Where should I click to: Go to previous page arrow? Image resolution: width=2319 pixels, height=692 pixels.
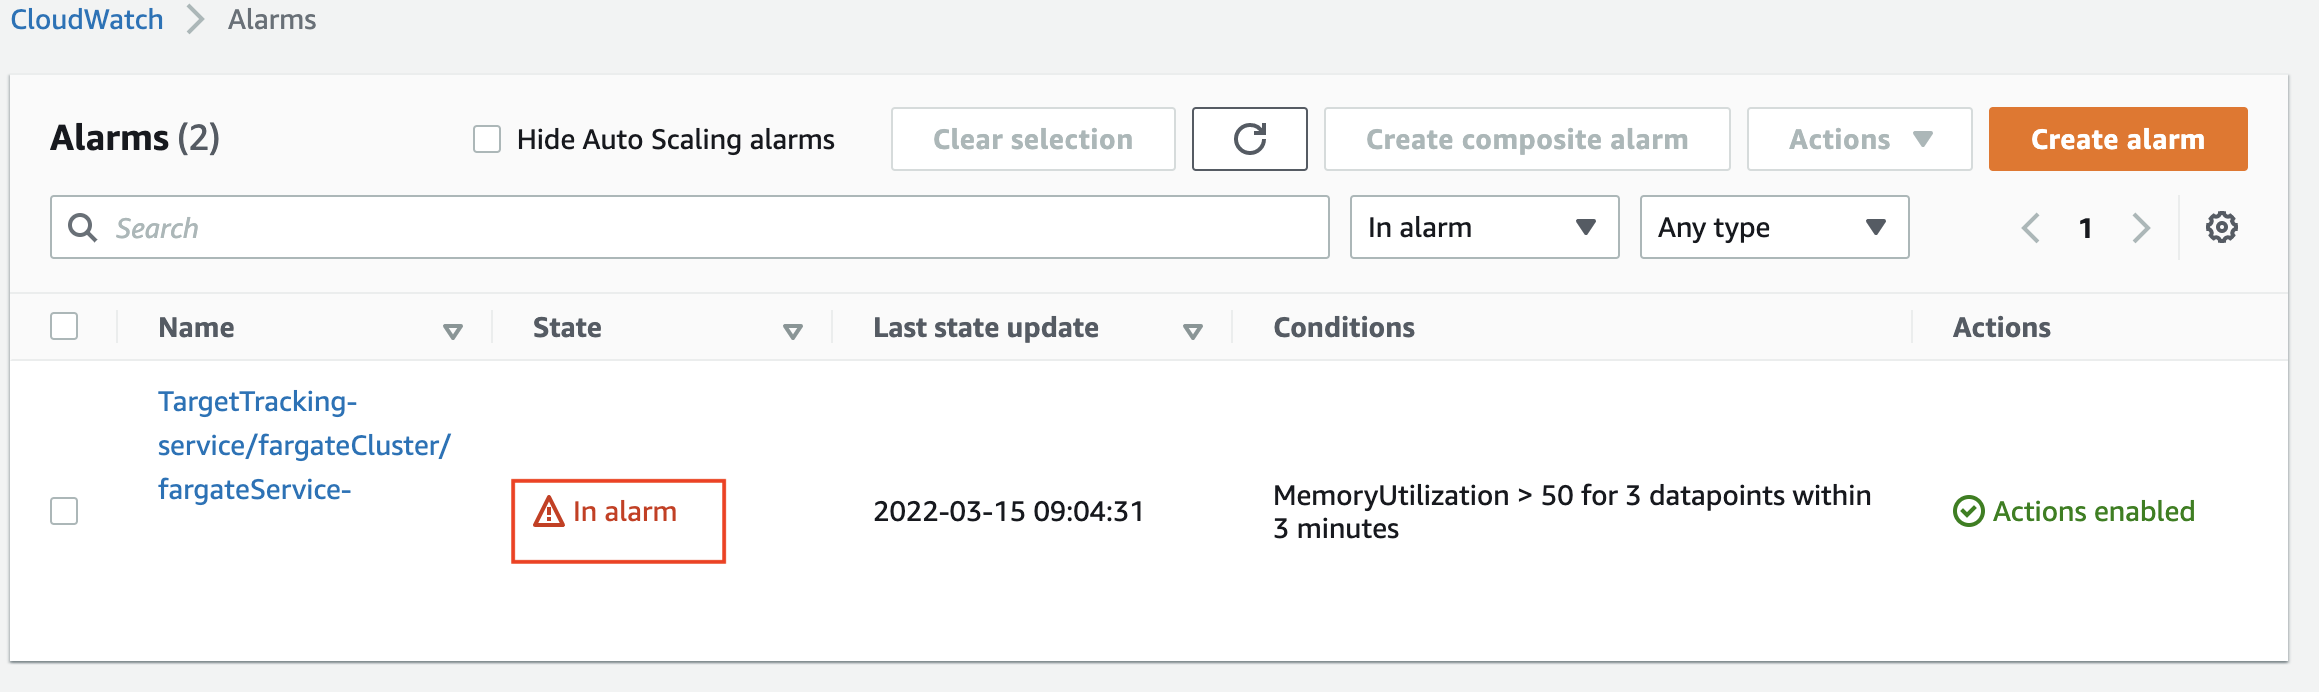click(2030, 228)
